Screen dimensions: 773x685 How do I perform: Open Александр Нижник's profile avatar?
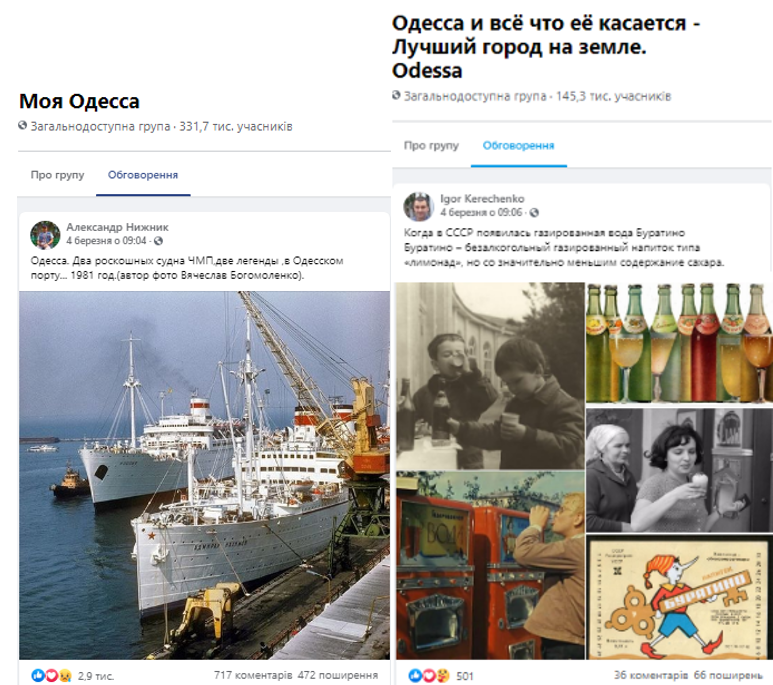pyautogui.click(x=45, y=235)
